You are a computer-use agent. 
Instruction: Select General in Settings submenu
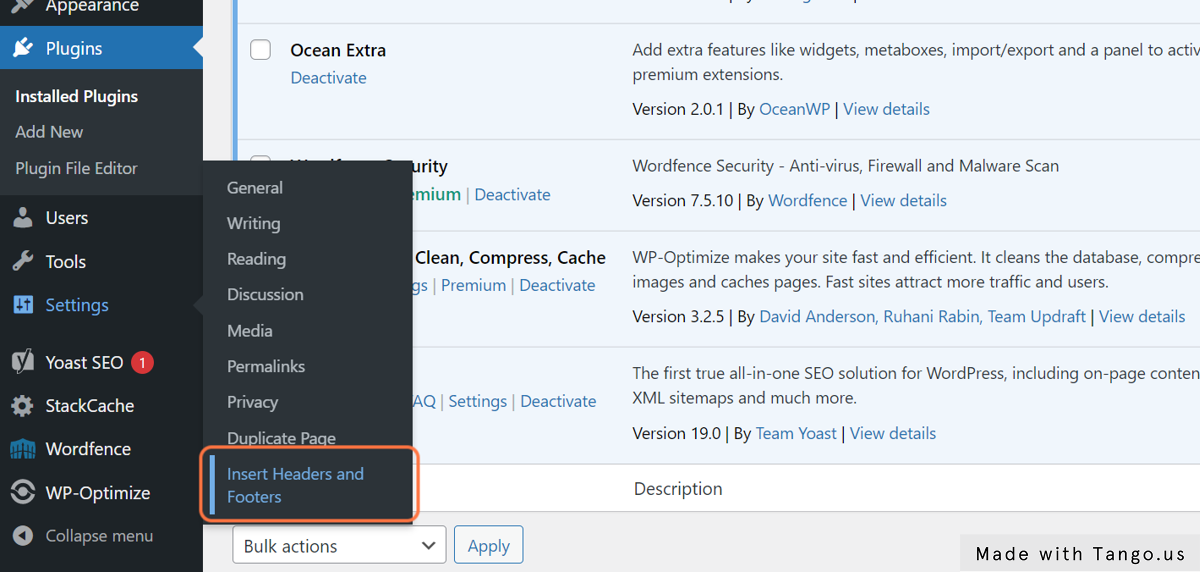click(255, 188)
